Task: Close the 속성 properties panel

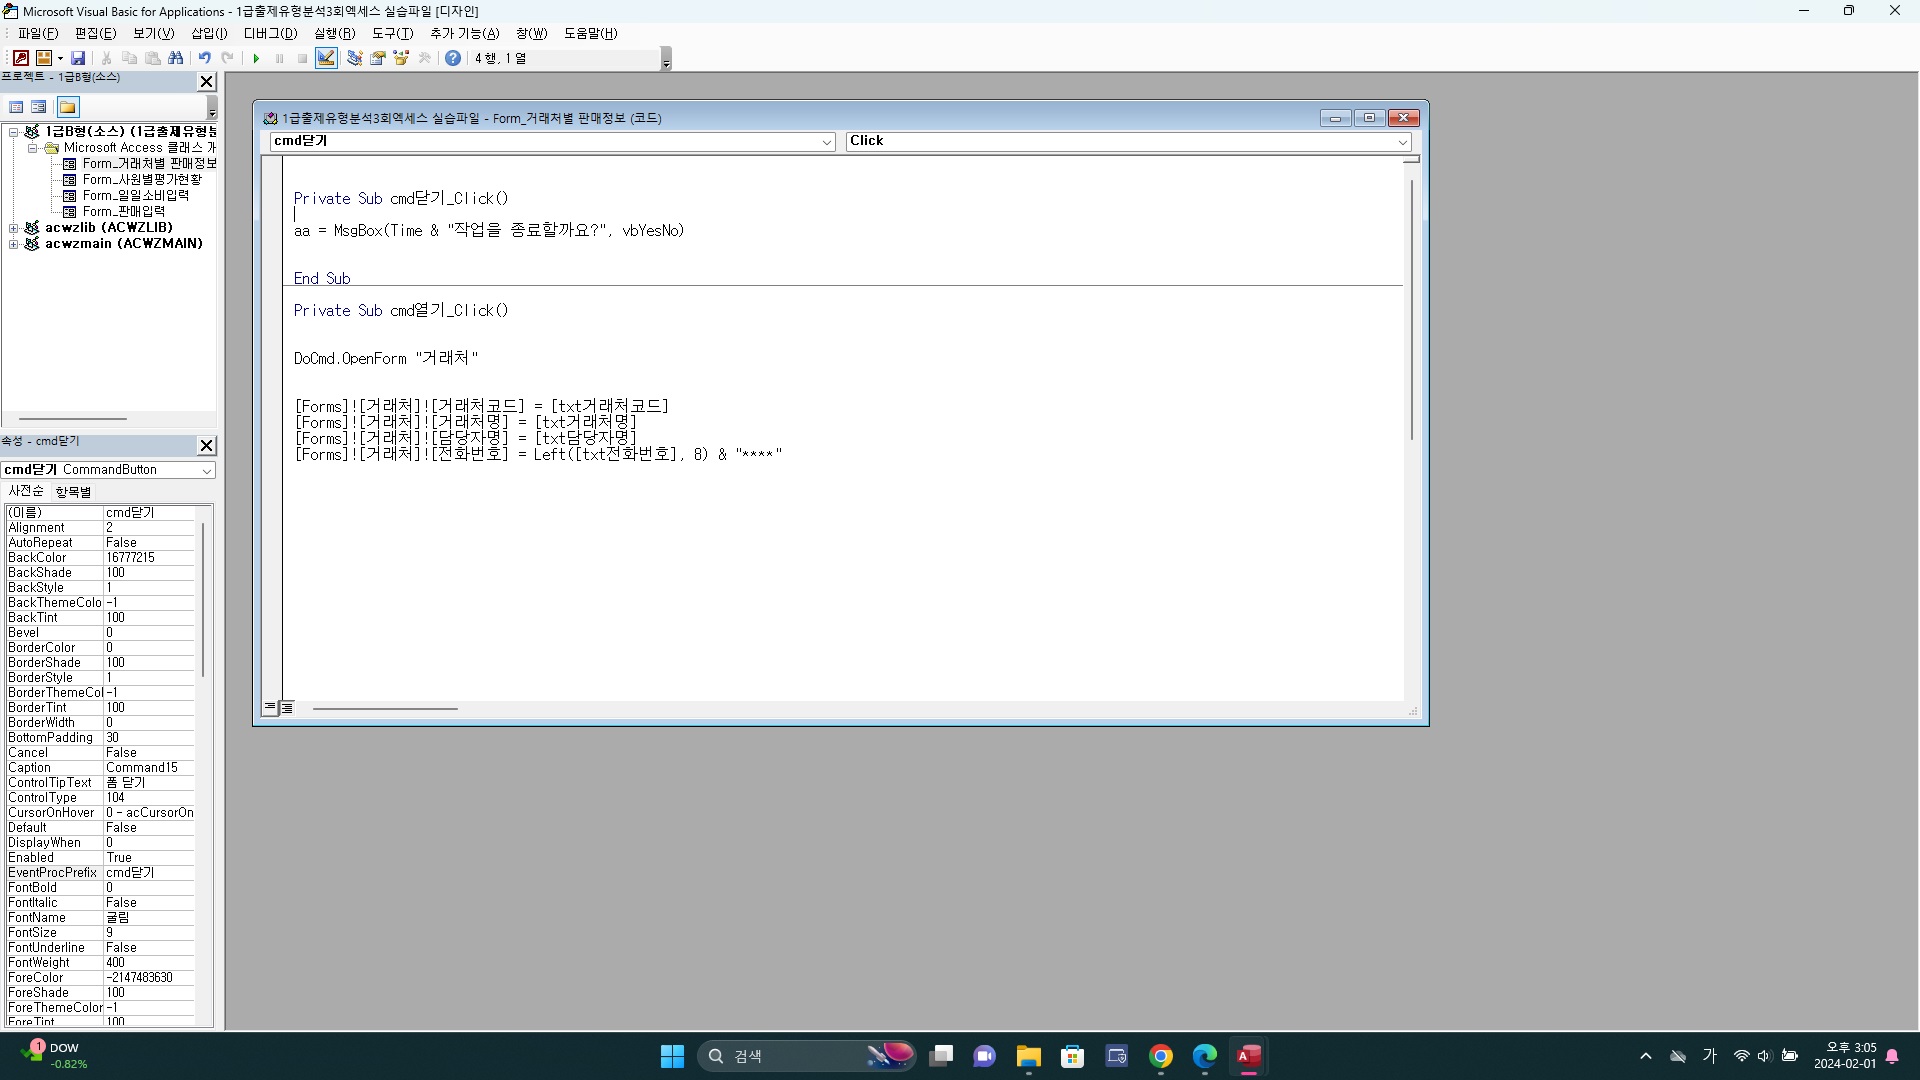Action: pyautogui.click(x=206, y=445)
